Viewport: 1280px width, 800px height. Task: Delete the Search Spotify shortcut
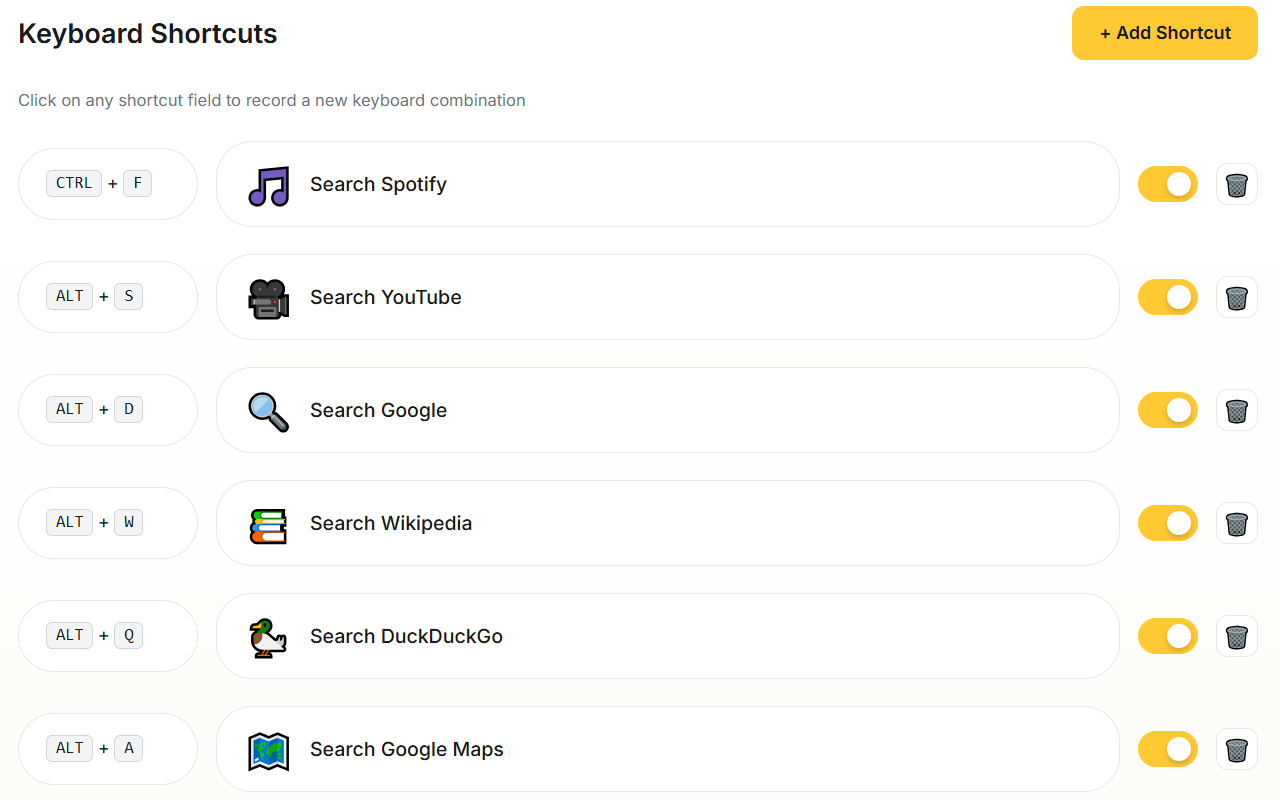click(1237, 184)
